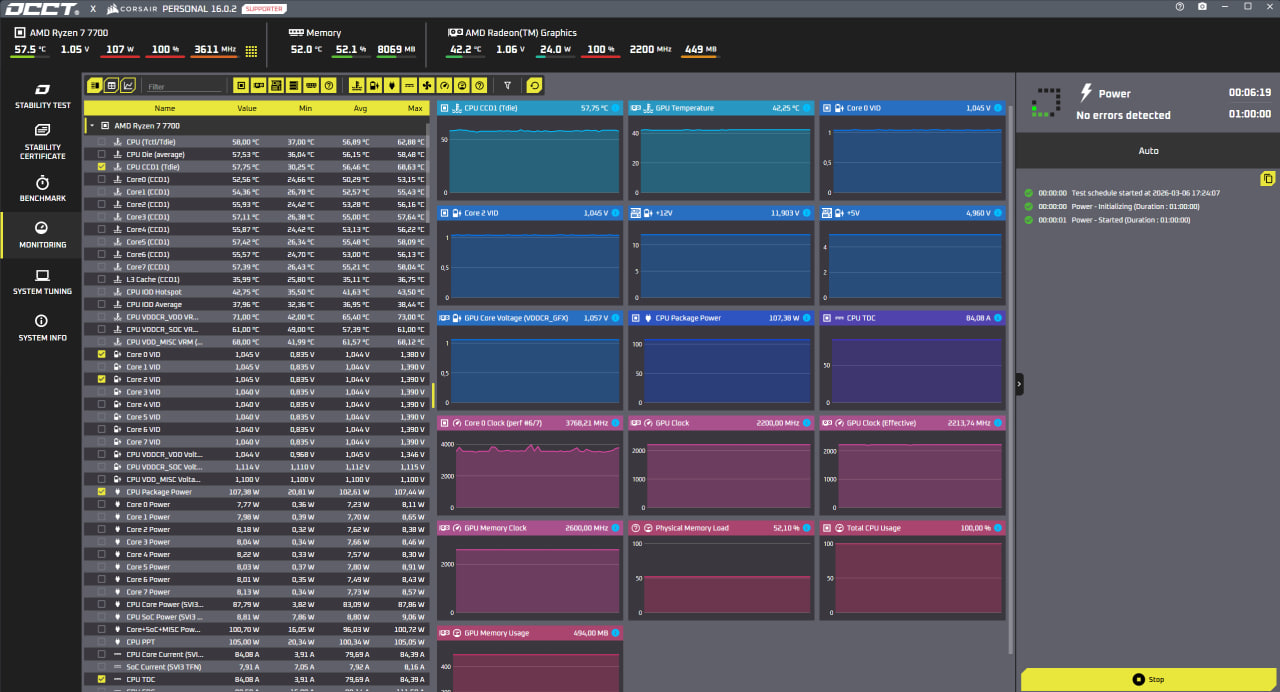Uncheck the CPU CCD1 (Tdie) checkbox
The width and height of the screenshot is (1280, 692).
[101, 167]
